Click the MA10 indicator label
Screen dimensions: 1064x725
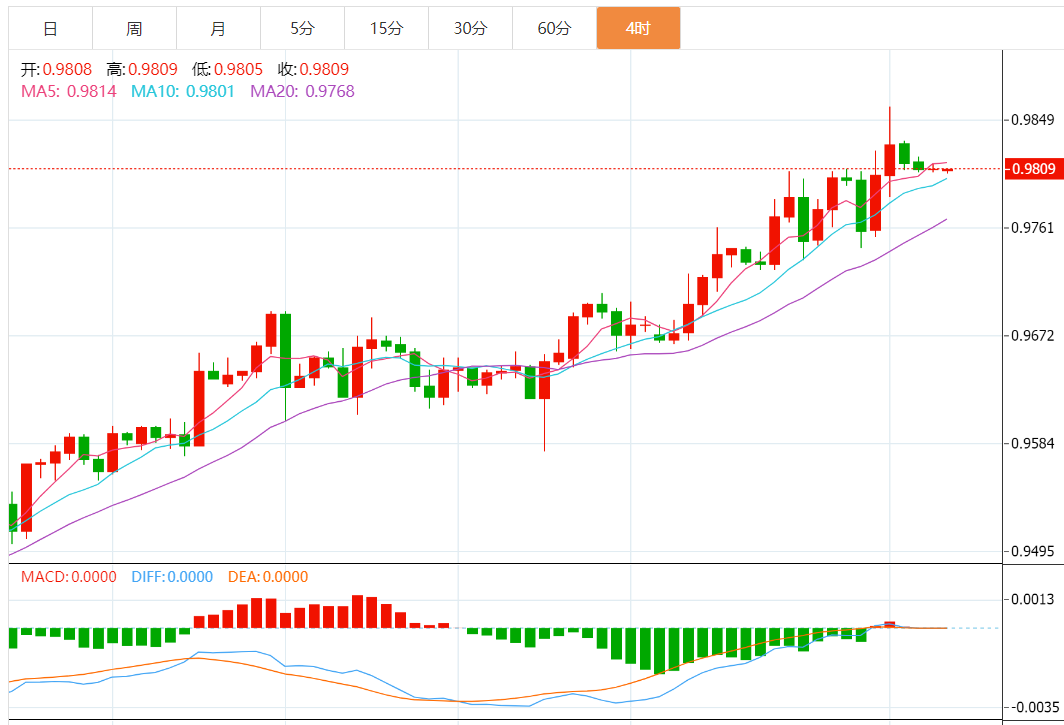184,91
